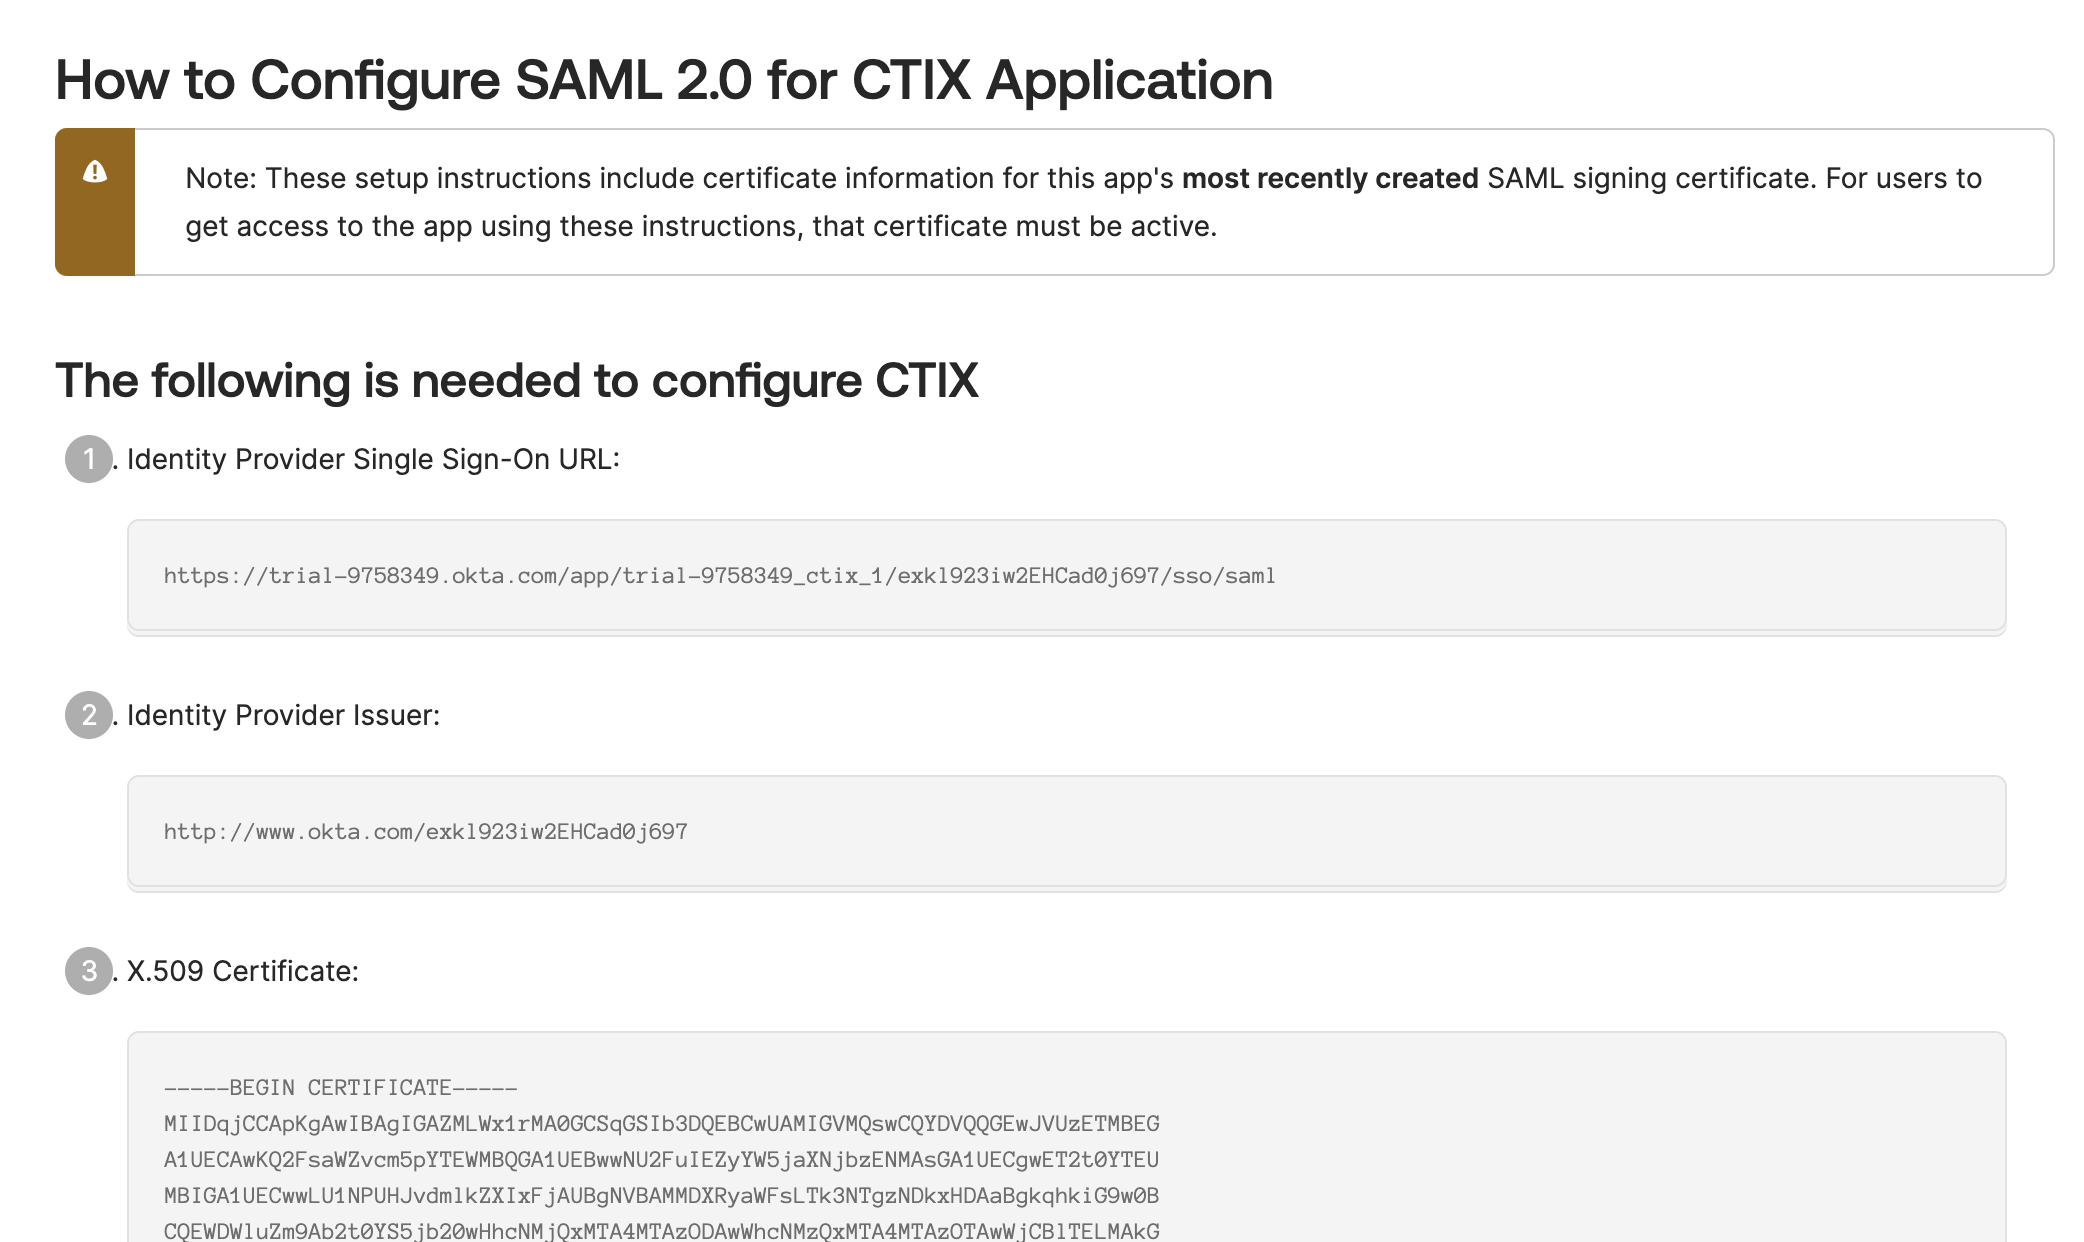
Task: Click the bold 'most recently created' text
Action: point(1330,179)
